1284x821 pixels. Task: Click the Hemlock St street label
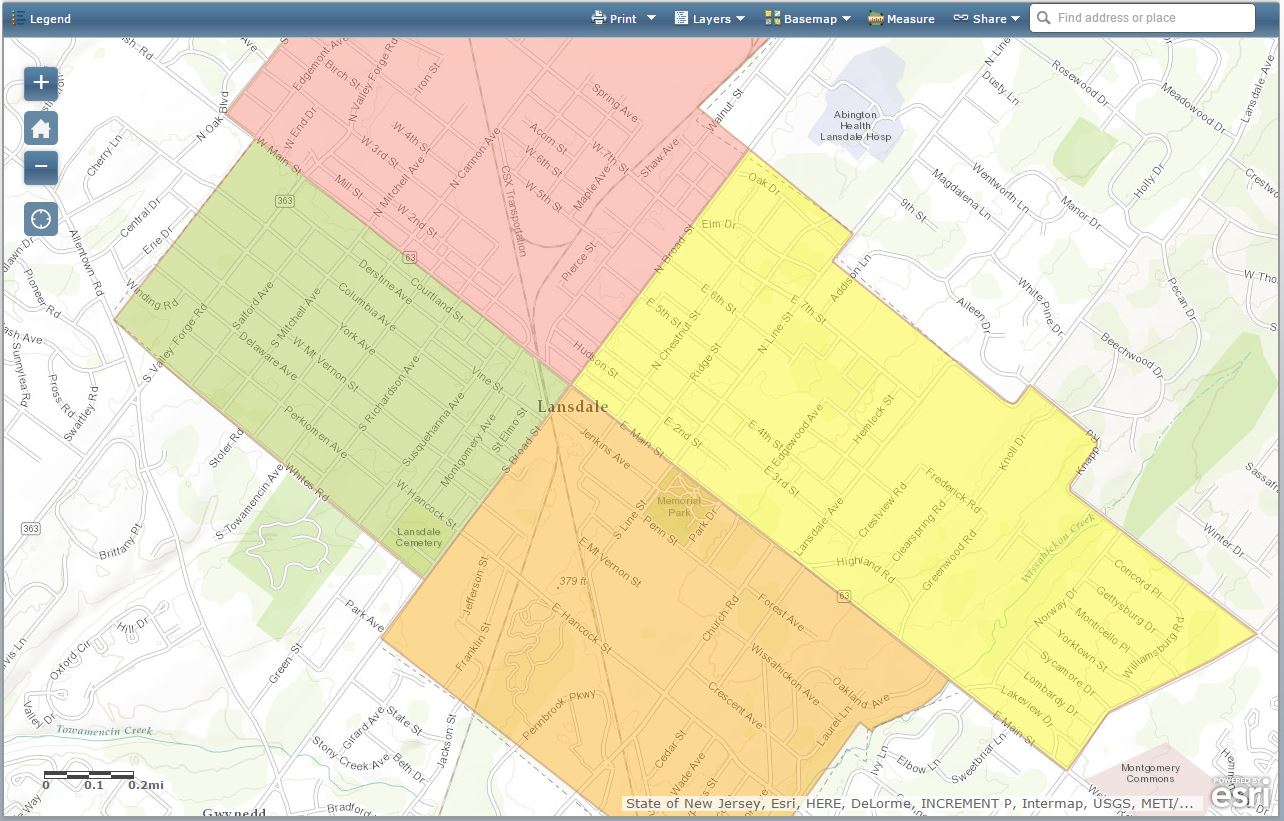coord(874,420)
